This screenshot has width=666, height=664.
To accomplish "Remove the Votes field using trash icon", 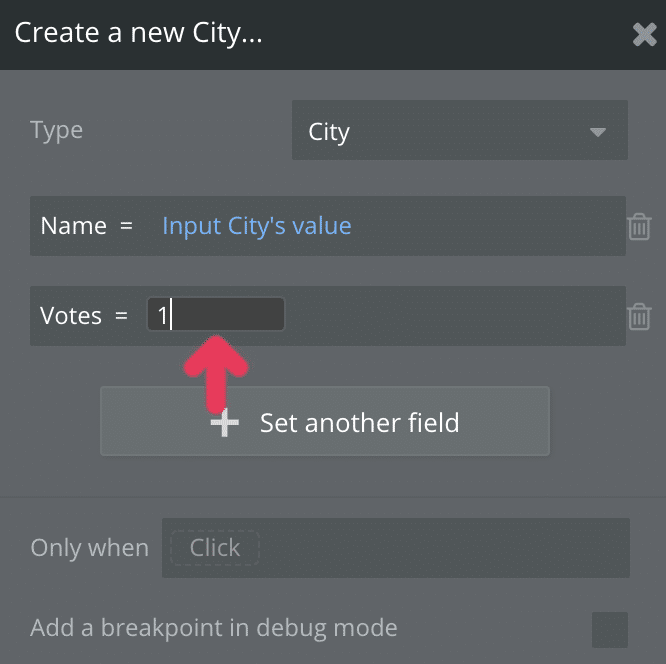I will click(x=639, y=317).
